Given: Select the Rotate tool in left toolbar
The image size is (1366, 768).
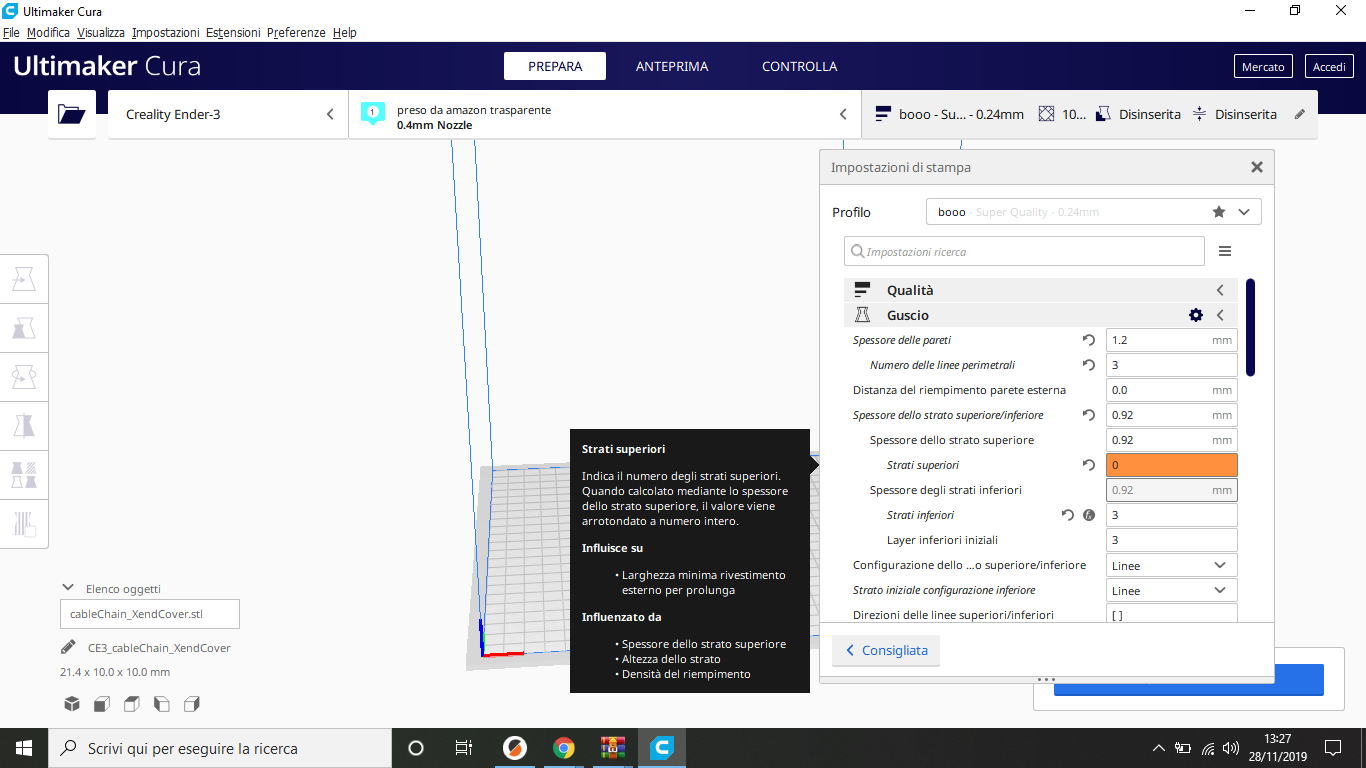Looking at the screenshot, I should [x=24, y=378].
